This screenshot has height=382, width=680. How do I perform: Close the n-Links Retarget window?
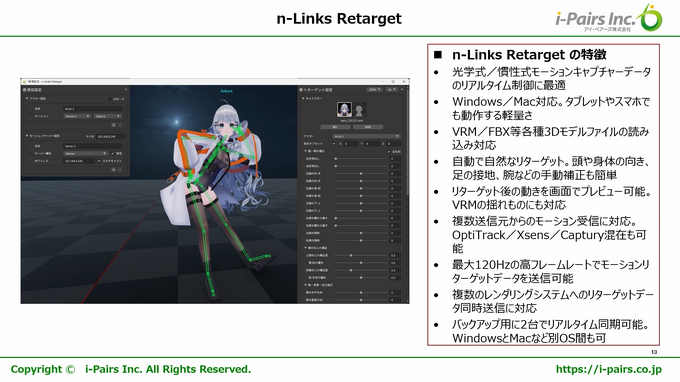coord(404,82)
